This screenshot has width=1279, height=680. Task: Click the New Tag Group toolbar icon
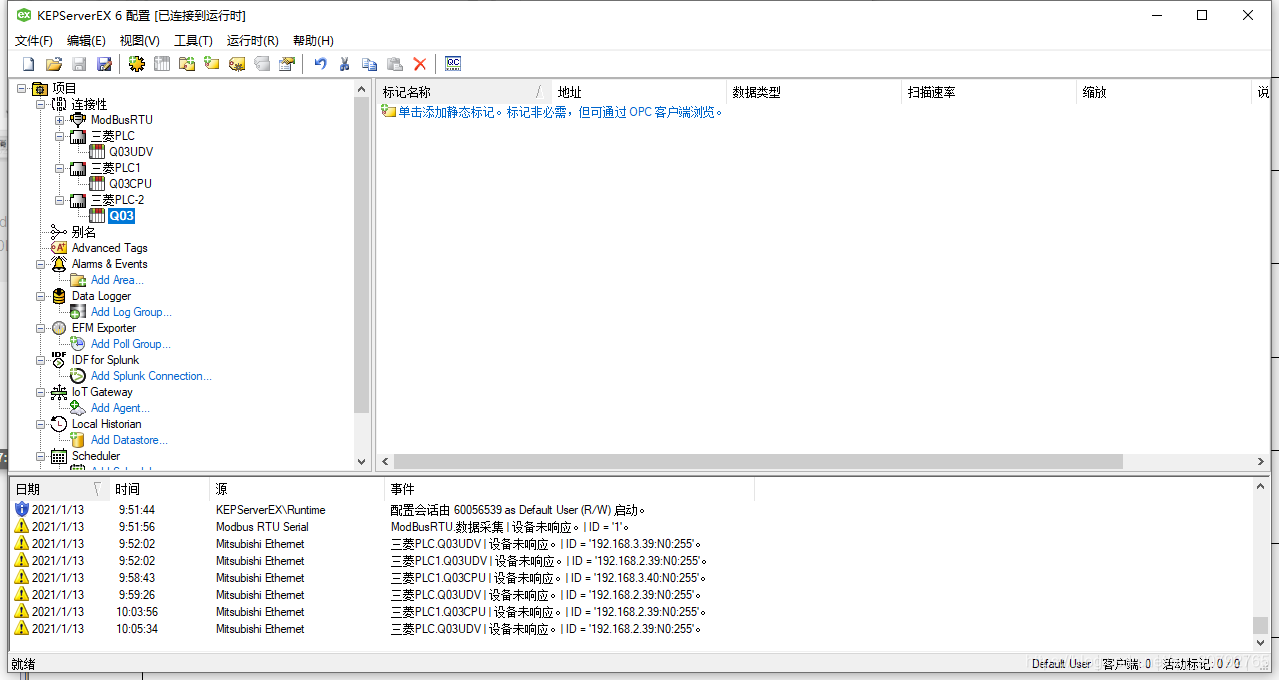(187, 64)
